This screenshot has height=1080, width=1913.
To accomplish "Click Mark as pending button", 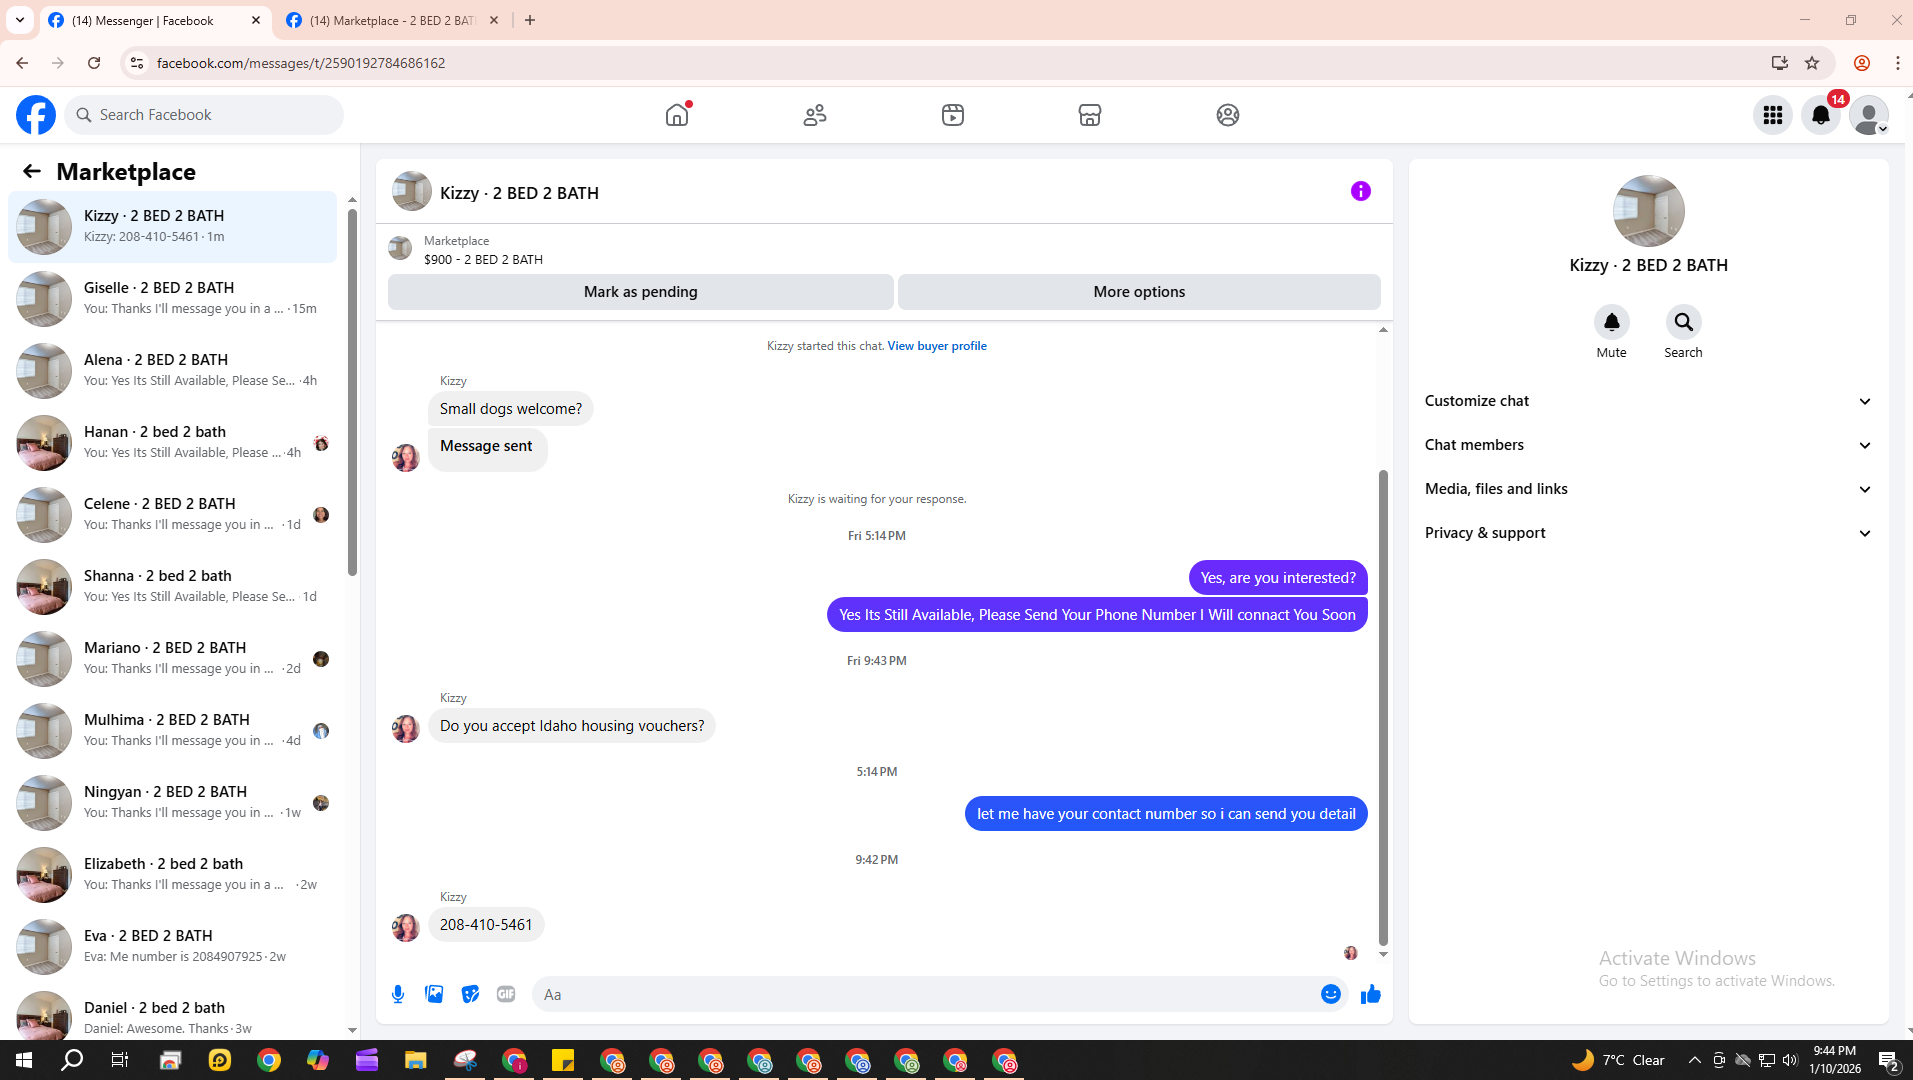I will coord(640,292).
